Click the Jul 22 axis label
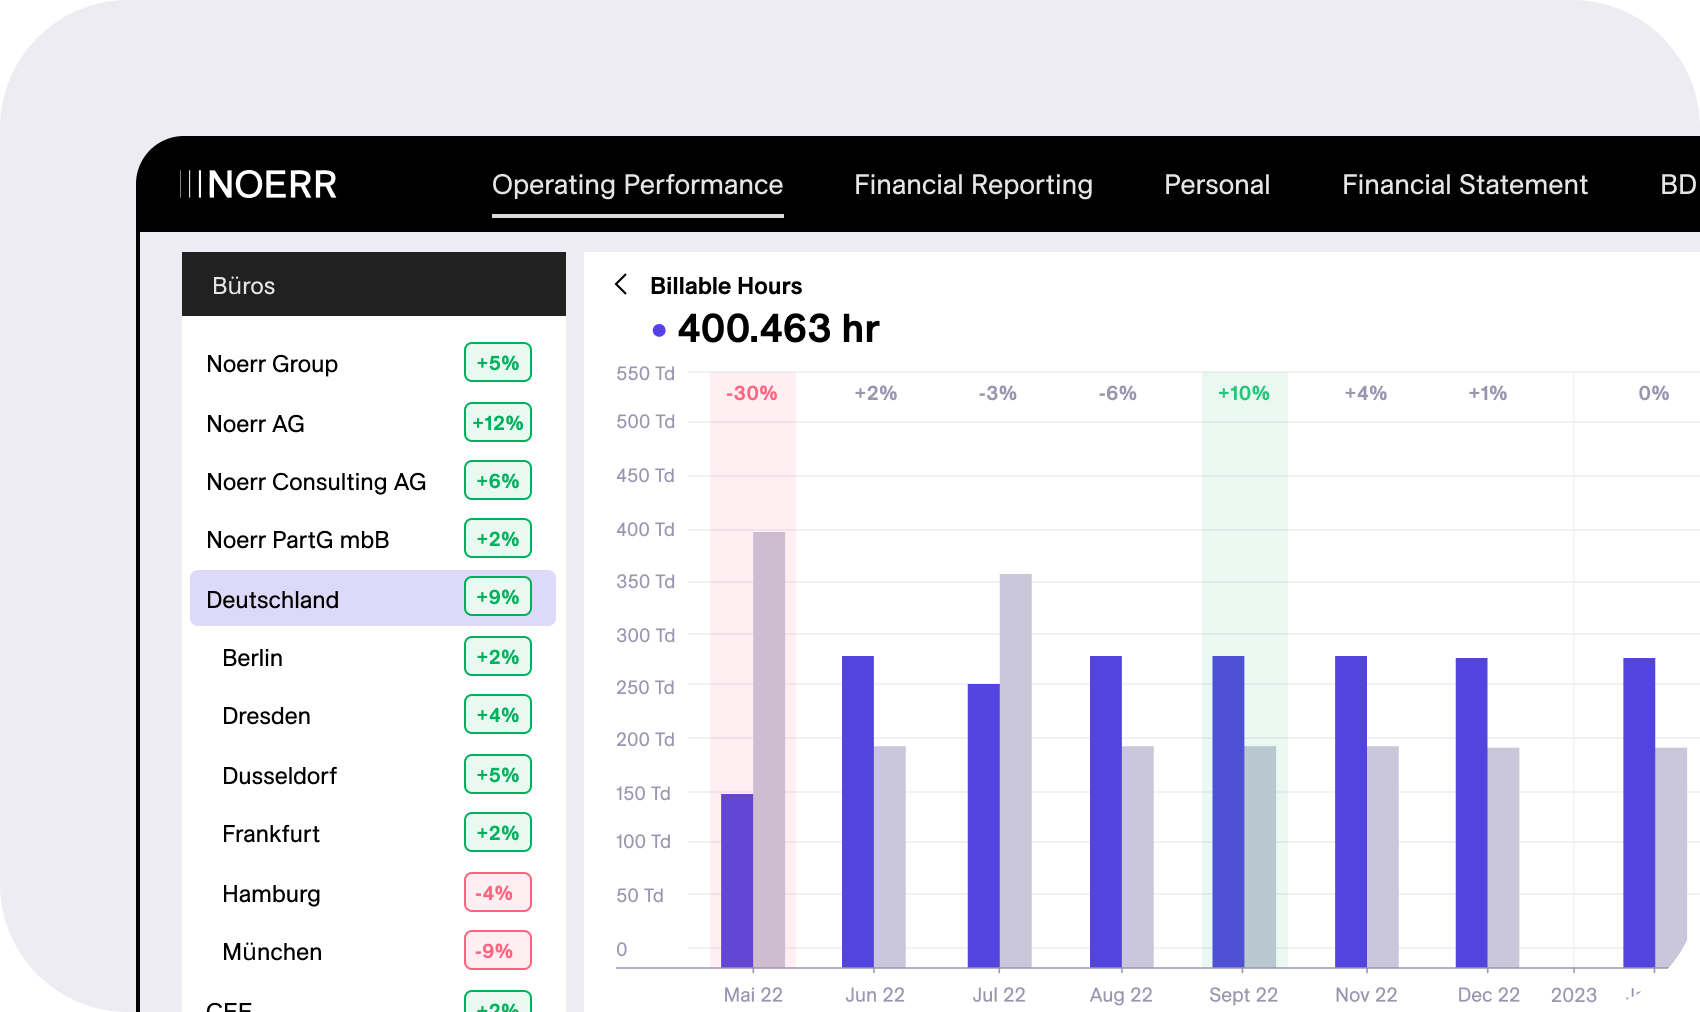Viewport: 1700px width, 1012px height. point(998,995)
